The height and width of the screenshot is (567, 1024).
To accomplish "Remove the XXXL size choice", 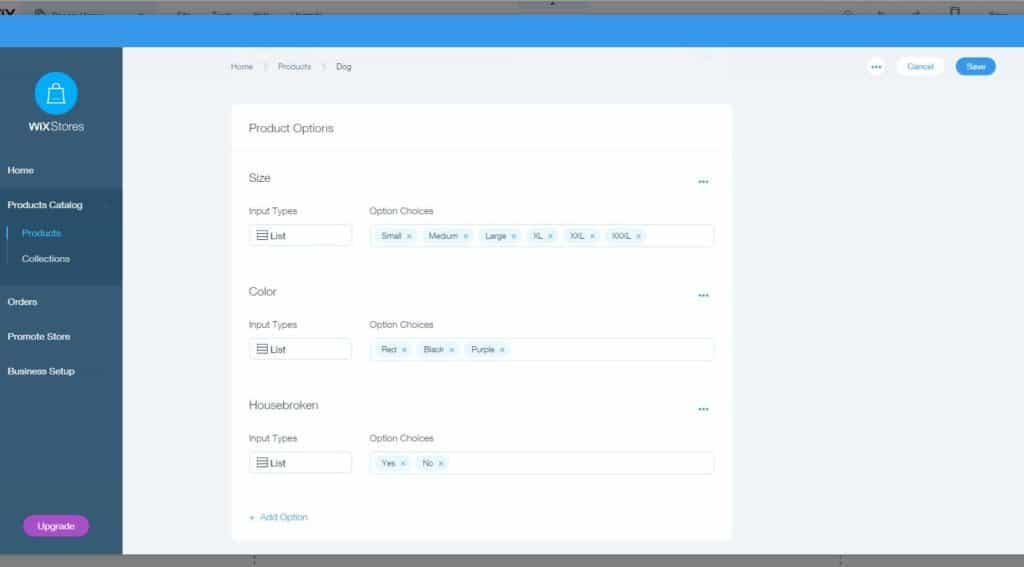I will click(639, 236).
